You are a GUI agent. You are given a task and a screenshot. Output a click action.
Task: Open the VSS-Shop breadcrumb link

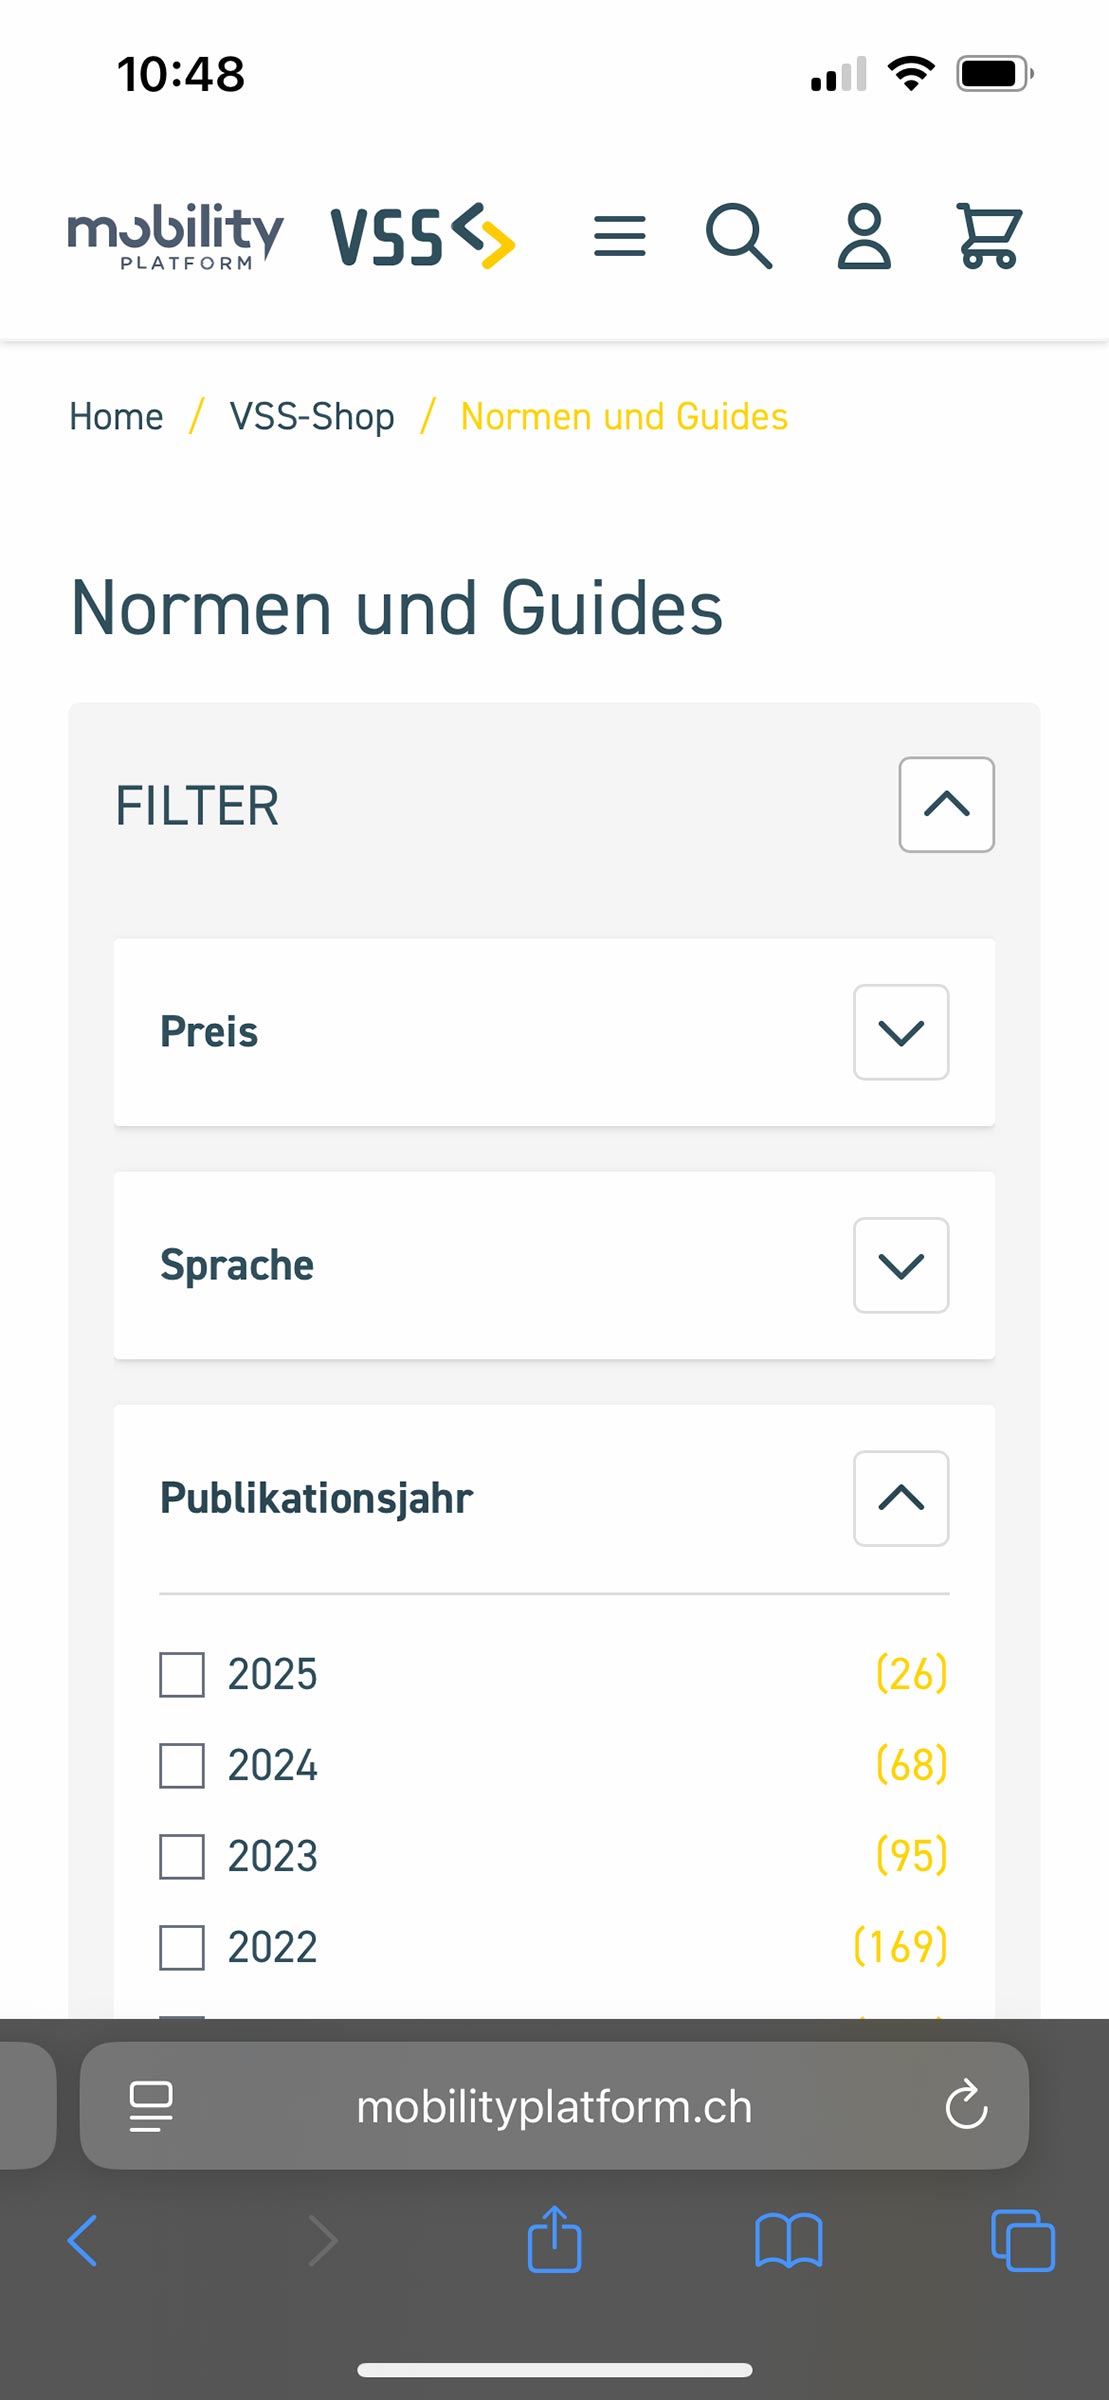click(x=312, y=416)
